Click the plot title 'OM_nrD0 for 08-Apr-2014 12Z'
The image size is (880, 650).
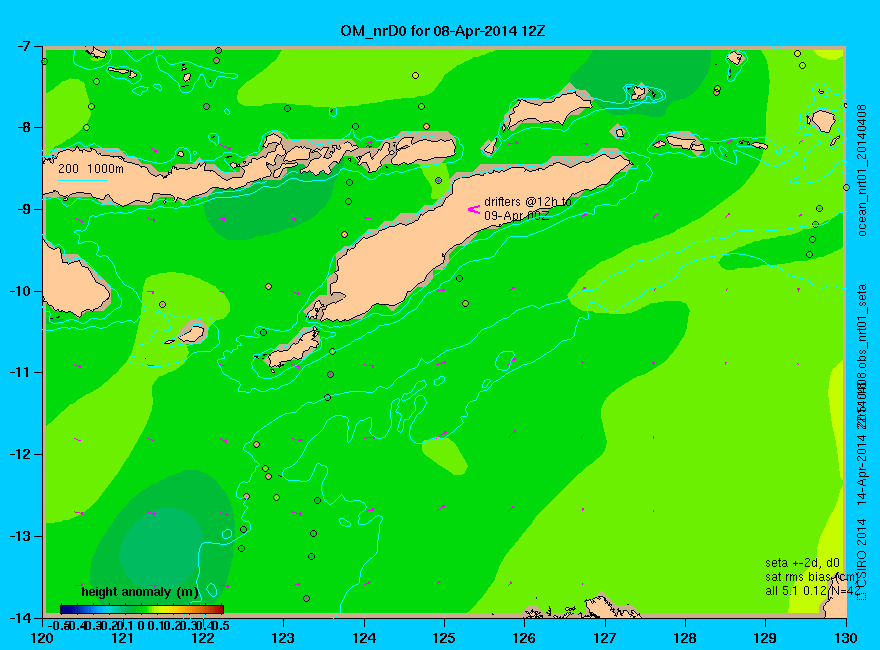442,30
